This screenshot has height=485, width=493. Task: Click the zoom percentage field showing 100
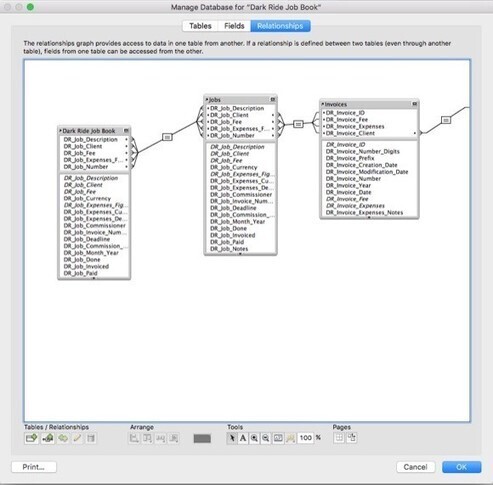306,438
